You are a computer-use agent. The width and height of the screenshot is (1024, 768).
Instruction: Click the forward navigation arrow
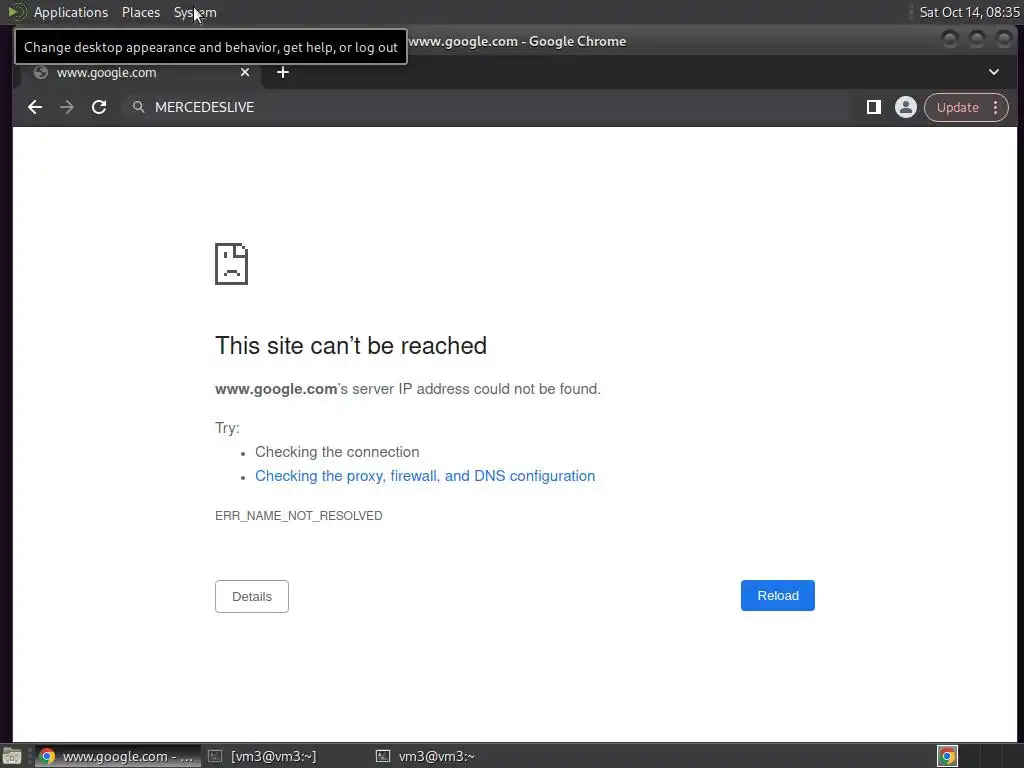(67, 107)
